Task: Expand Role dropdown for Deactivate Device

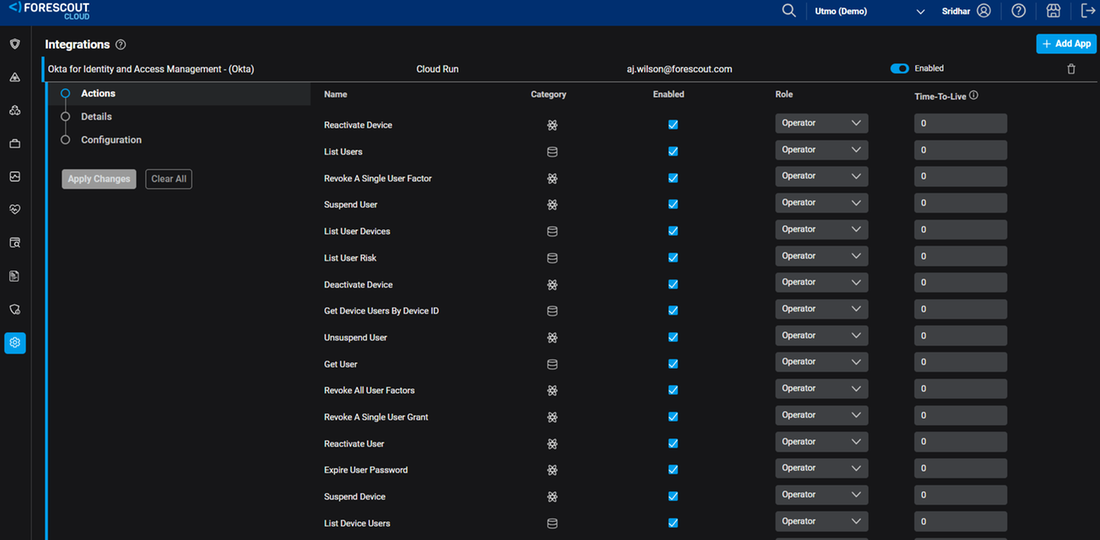Action: point(821,283)
